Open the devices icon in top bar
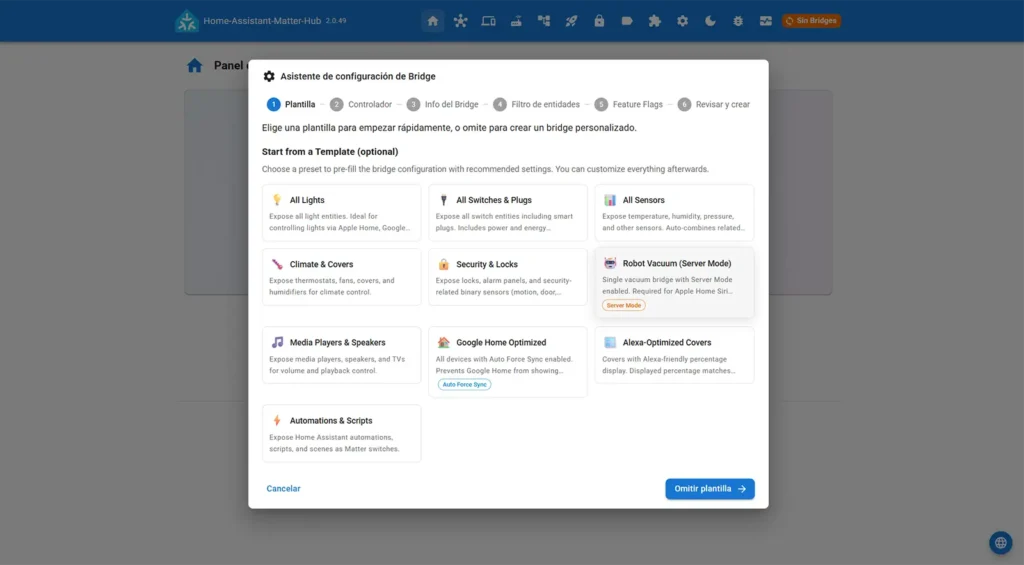Viewport: 1024px width, 565px height. [x=488, y=21]
